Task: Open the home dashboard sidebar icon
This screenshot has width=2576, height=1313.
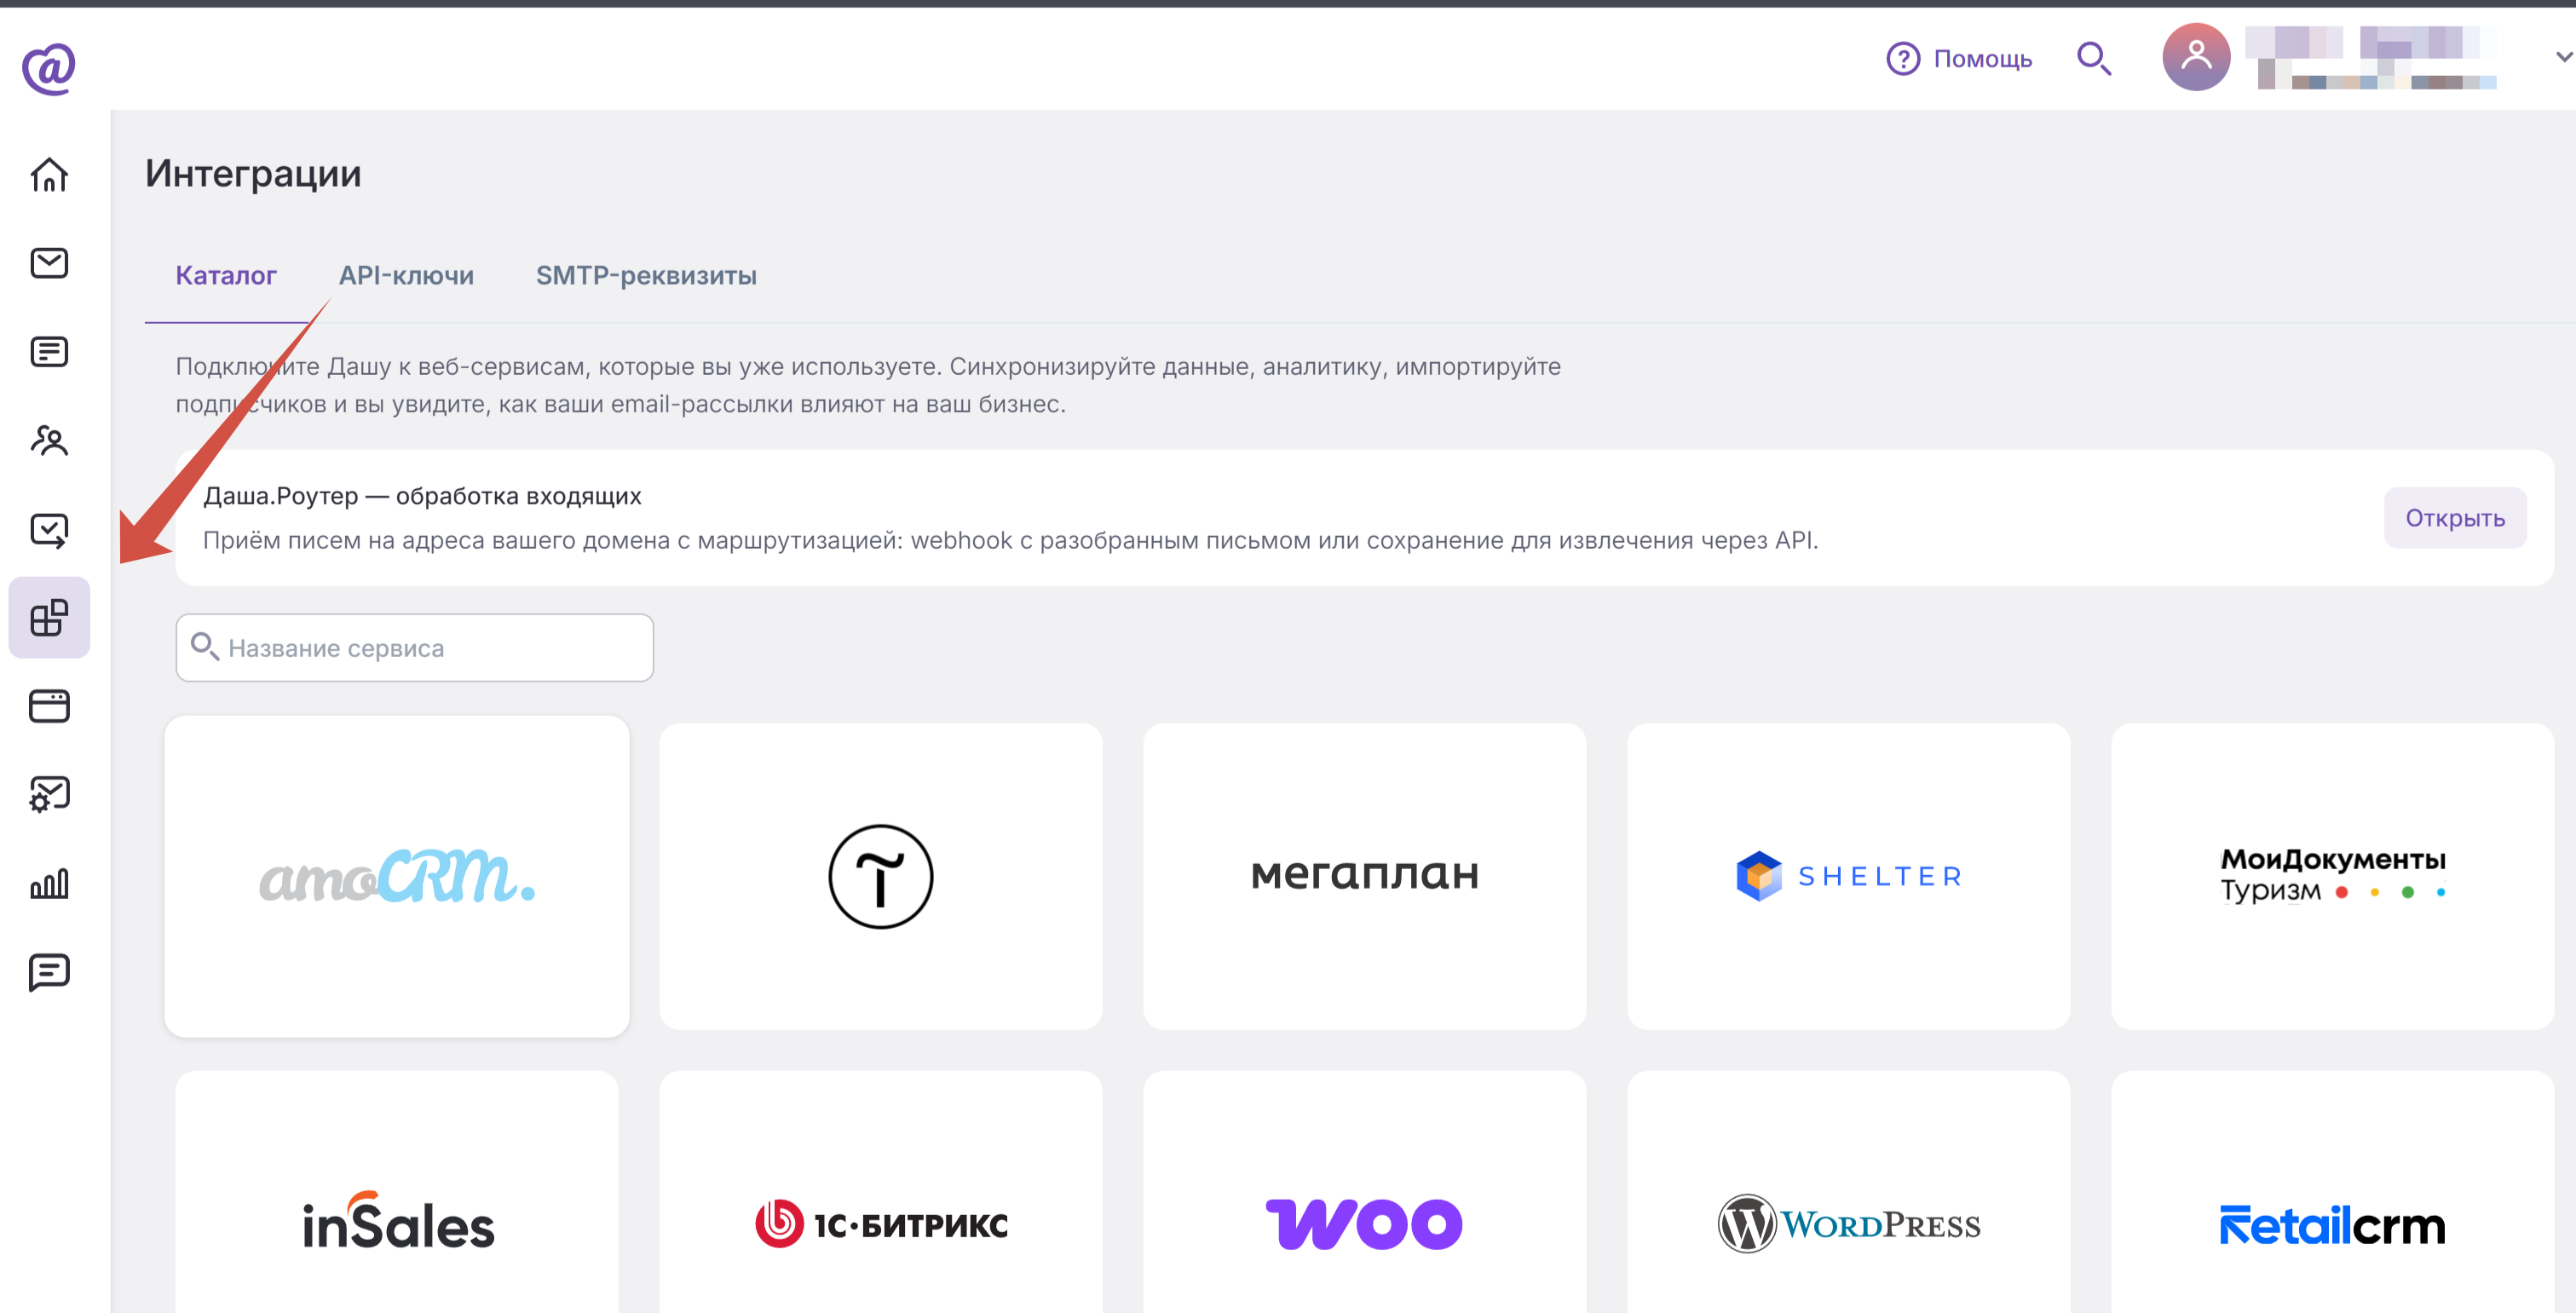Action: (x=49, y=175)
